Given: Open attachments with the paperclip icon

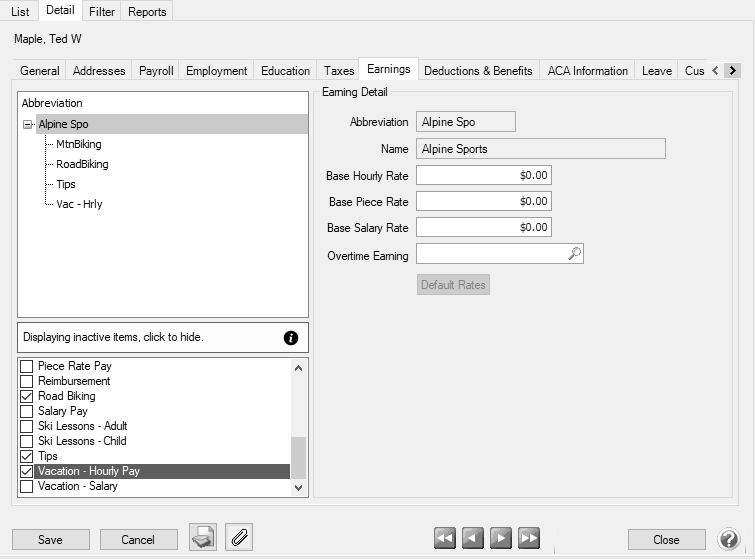Looking at the screenshot, I should pos(239,538).
